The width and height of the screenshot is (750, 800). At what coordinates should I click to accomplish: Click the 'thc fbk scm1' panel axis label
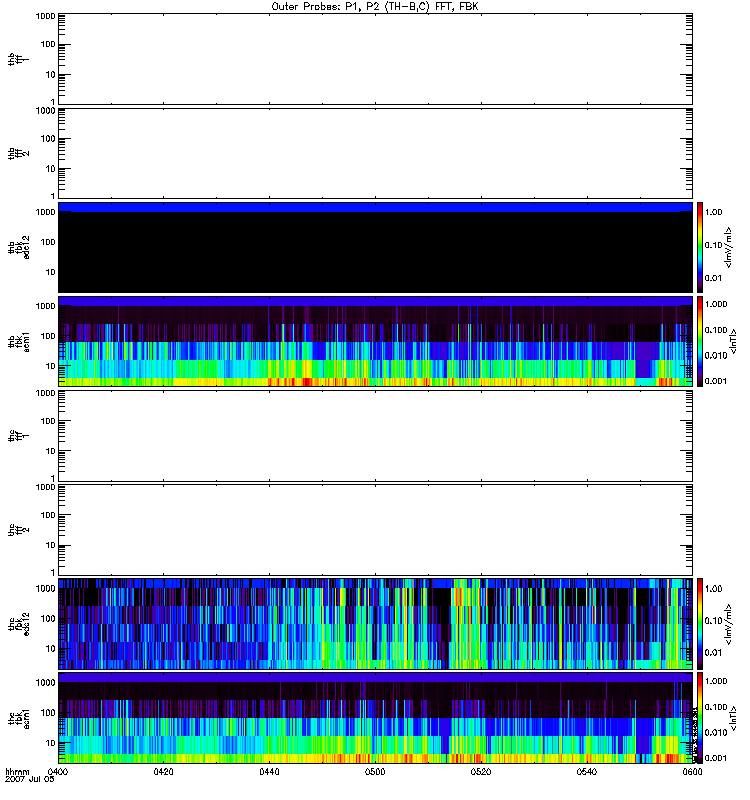18,718
